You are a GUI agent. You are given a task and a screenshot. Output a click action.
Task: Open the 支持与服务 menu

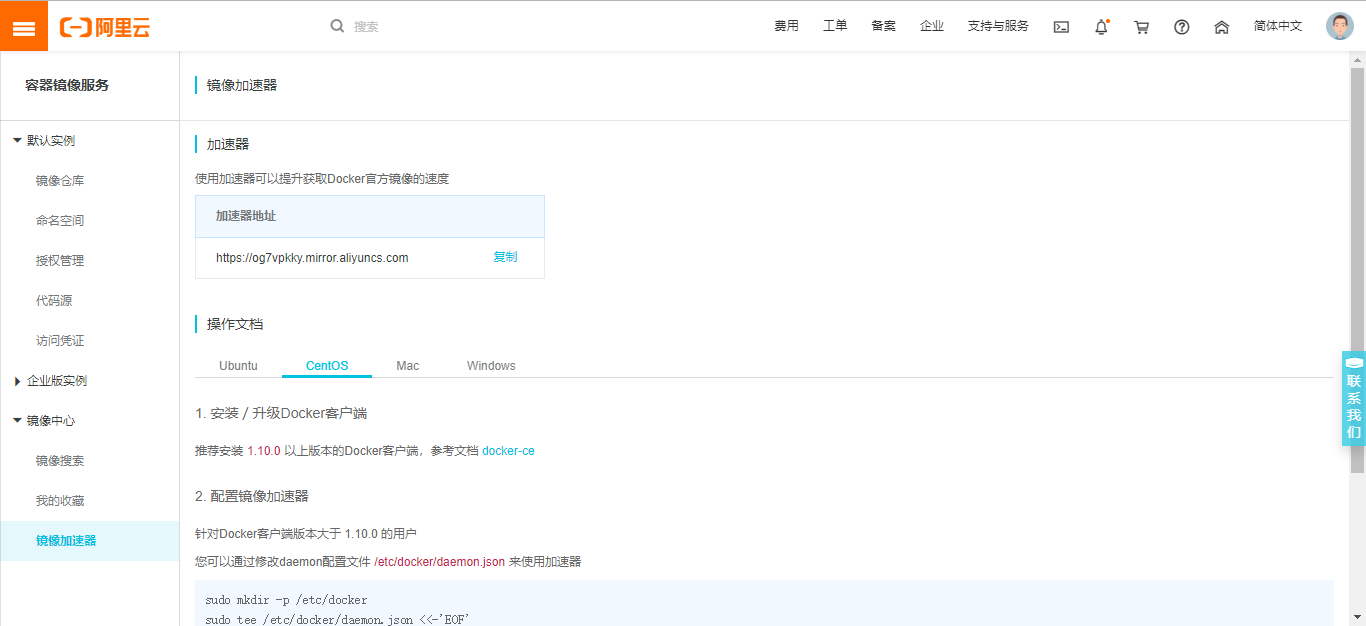click(x=998, y=26)
